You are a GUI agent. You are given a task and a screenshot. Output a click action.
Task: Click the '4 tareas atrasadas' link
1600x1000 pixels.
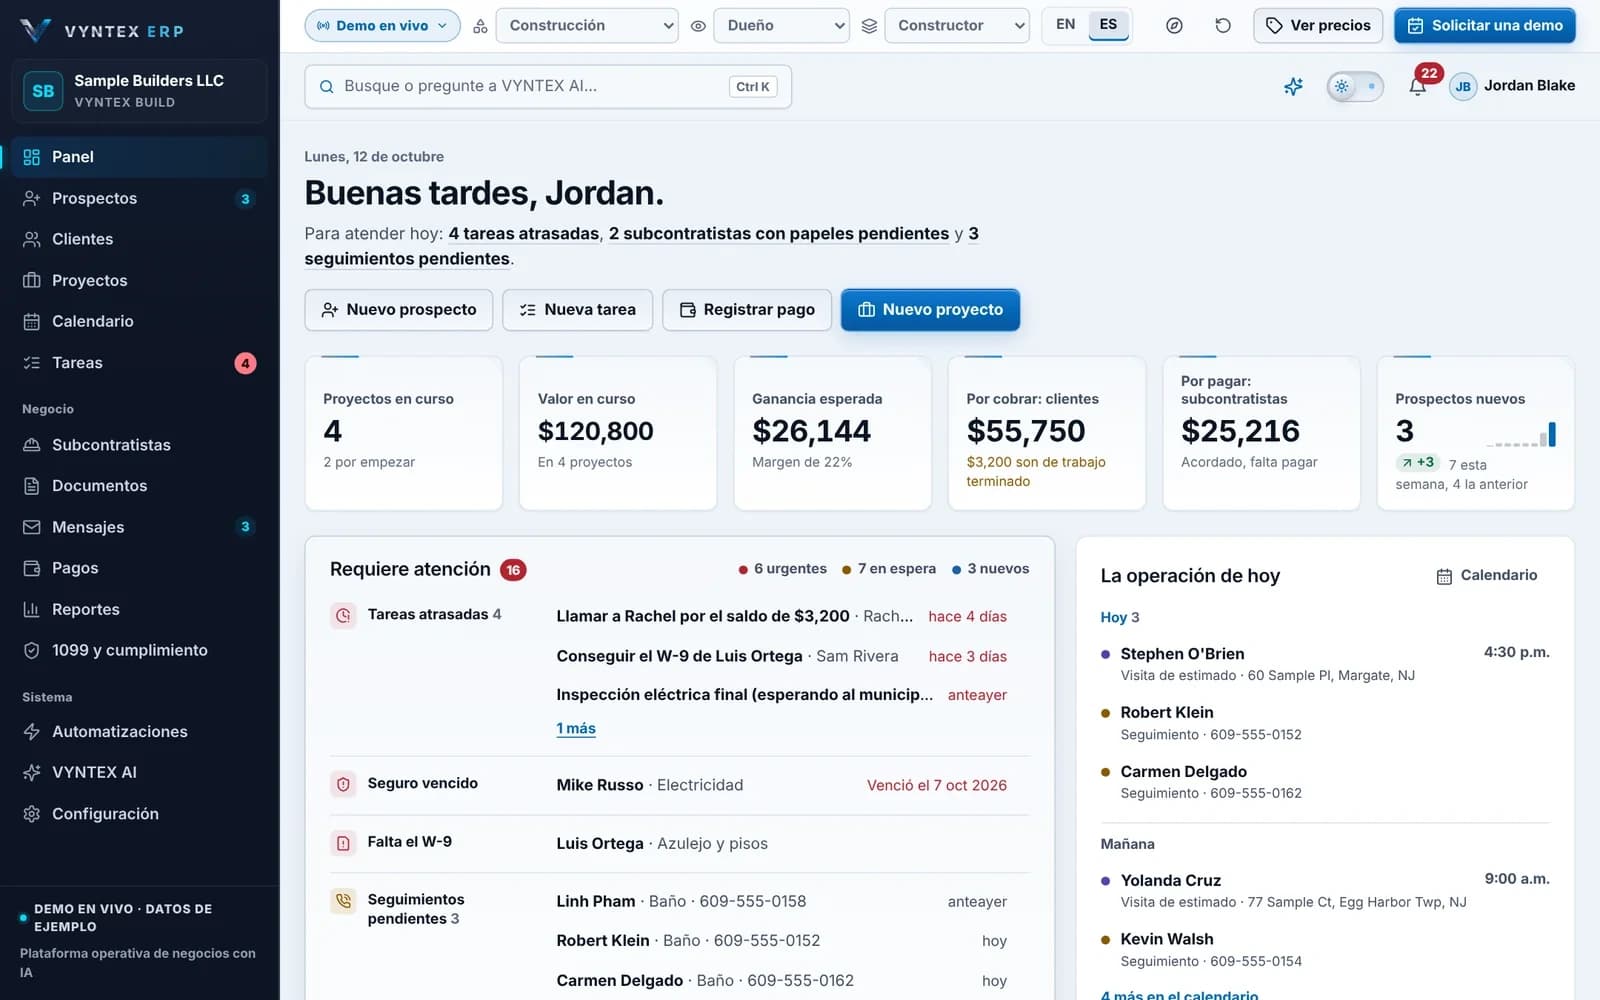tap(524, 234)
